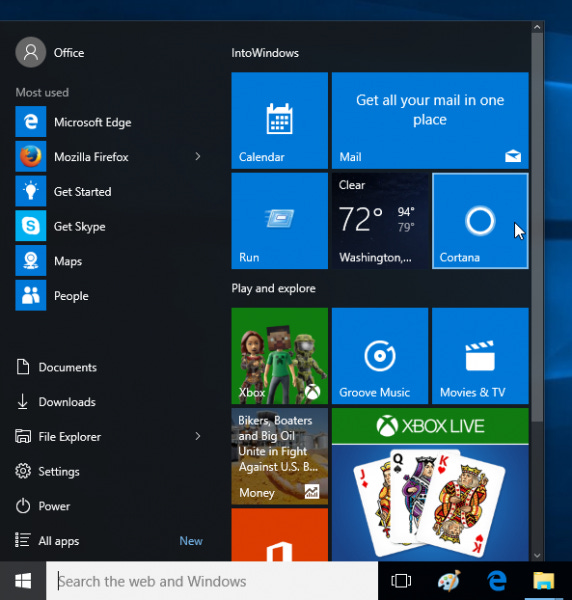The width and height of the screenshot is (572, 600).
Task: Open the People app
Action: click(109, 295)
